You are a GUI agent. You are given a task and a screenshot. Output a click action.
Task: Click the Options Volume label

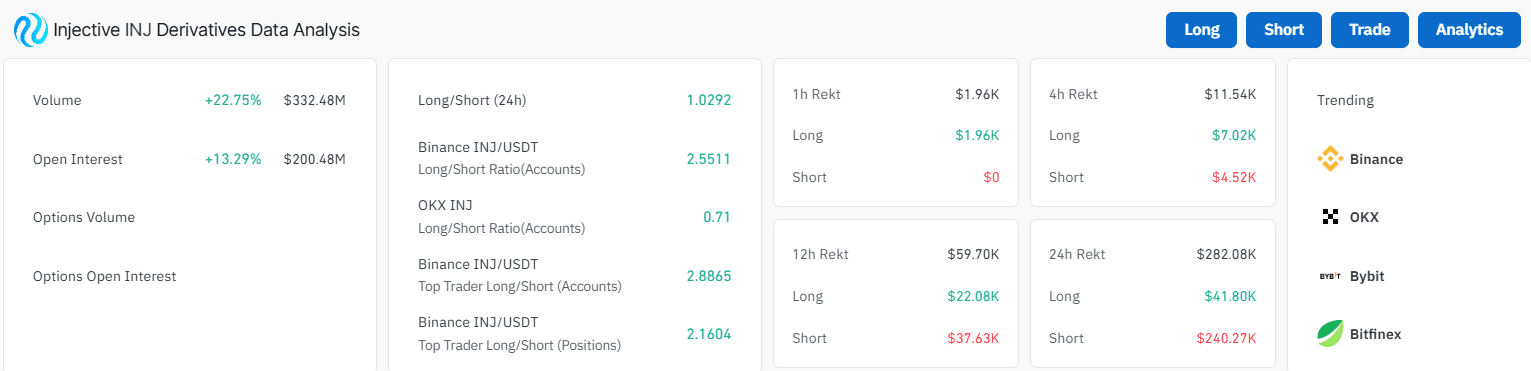click(84, 217)
